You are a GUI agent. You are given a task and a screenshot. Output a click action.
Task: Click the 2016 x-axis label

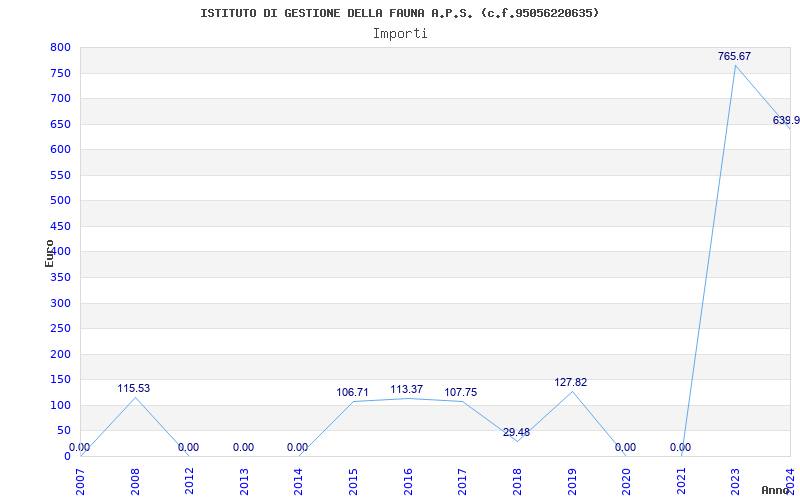[408, 482]
